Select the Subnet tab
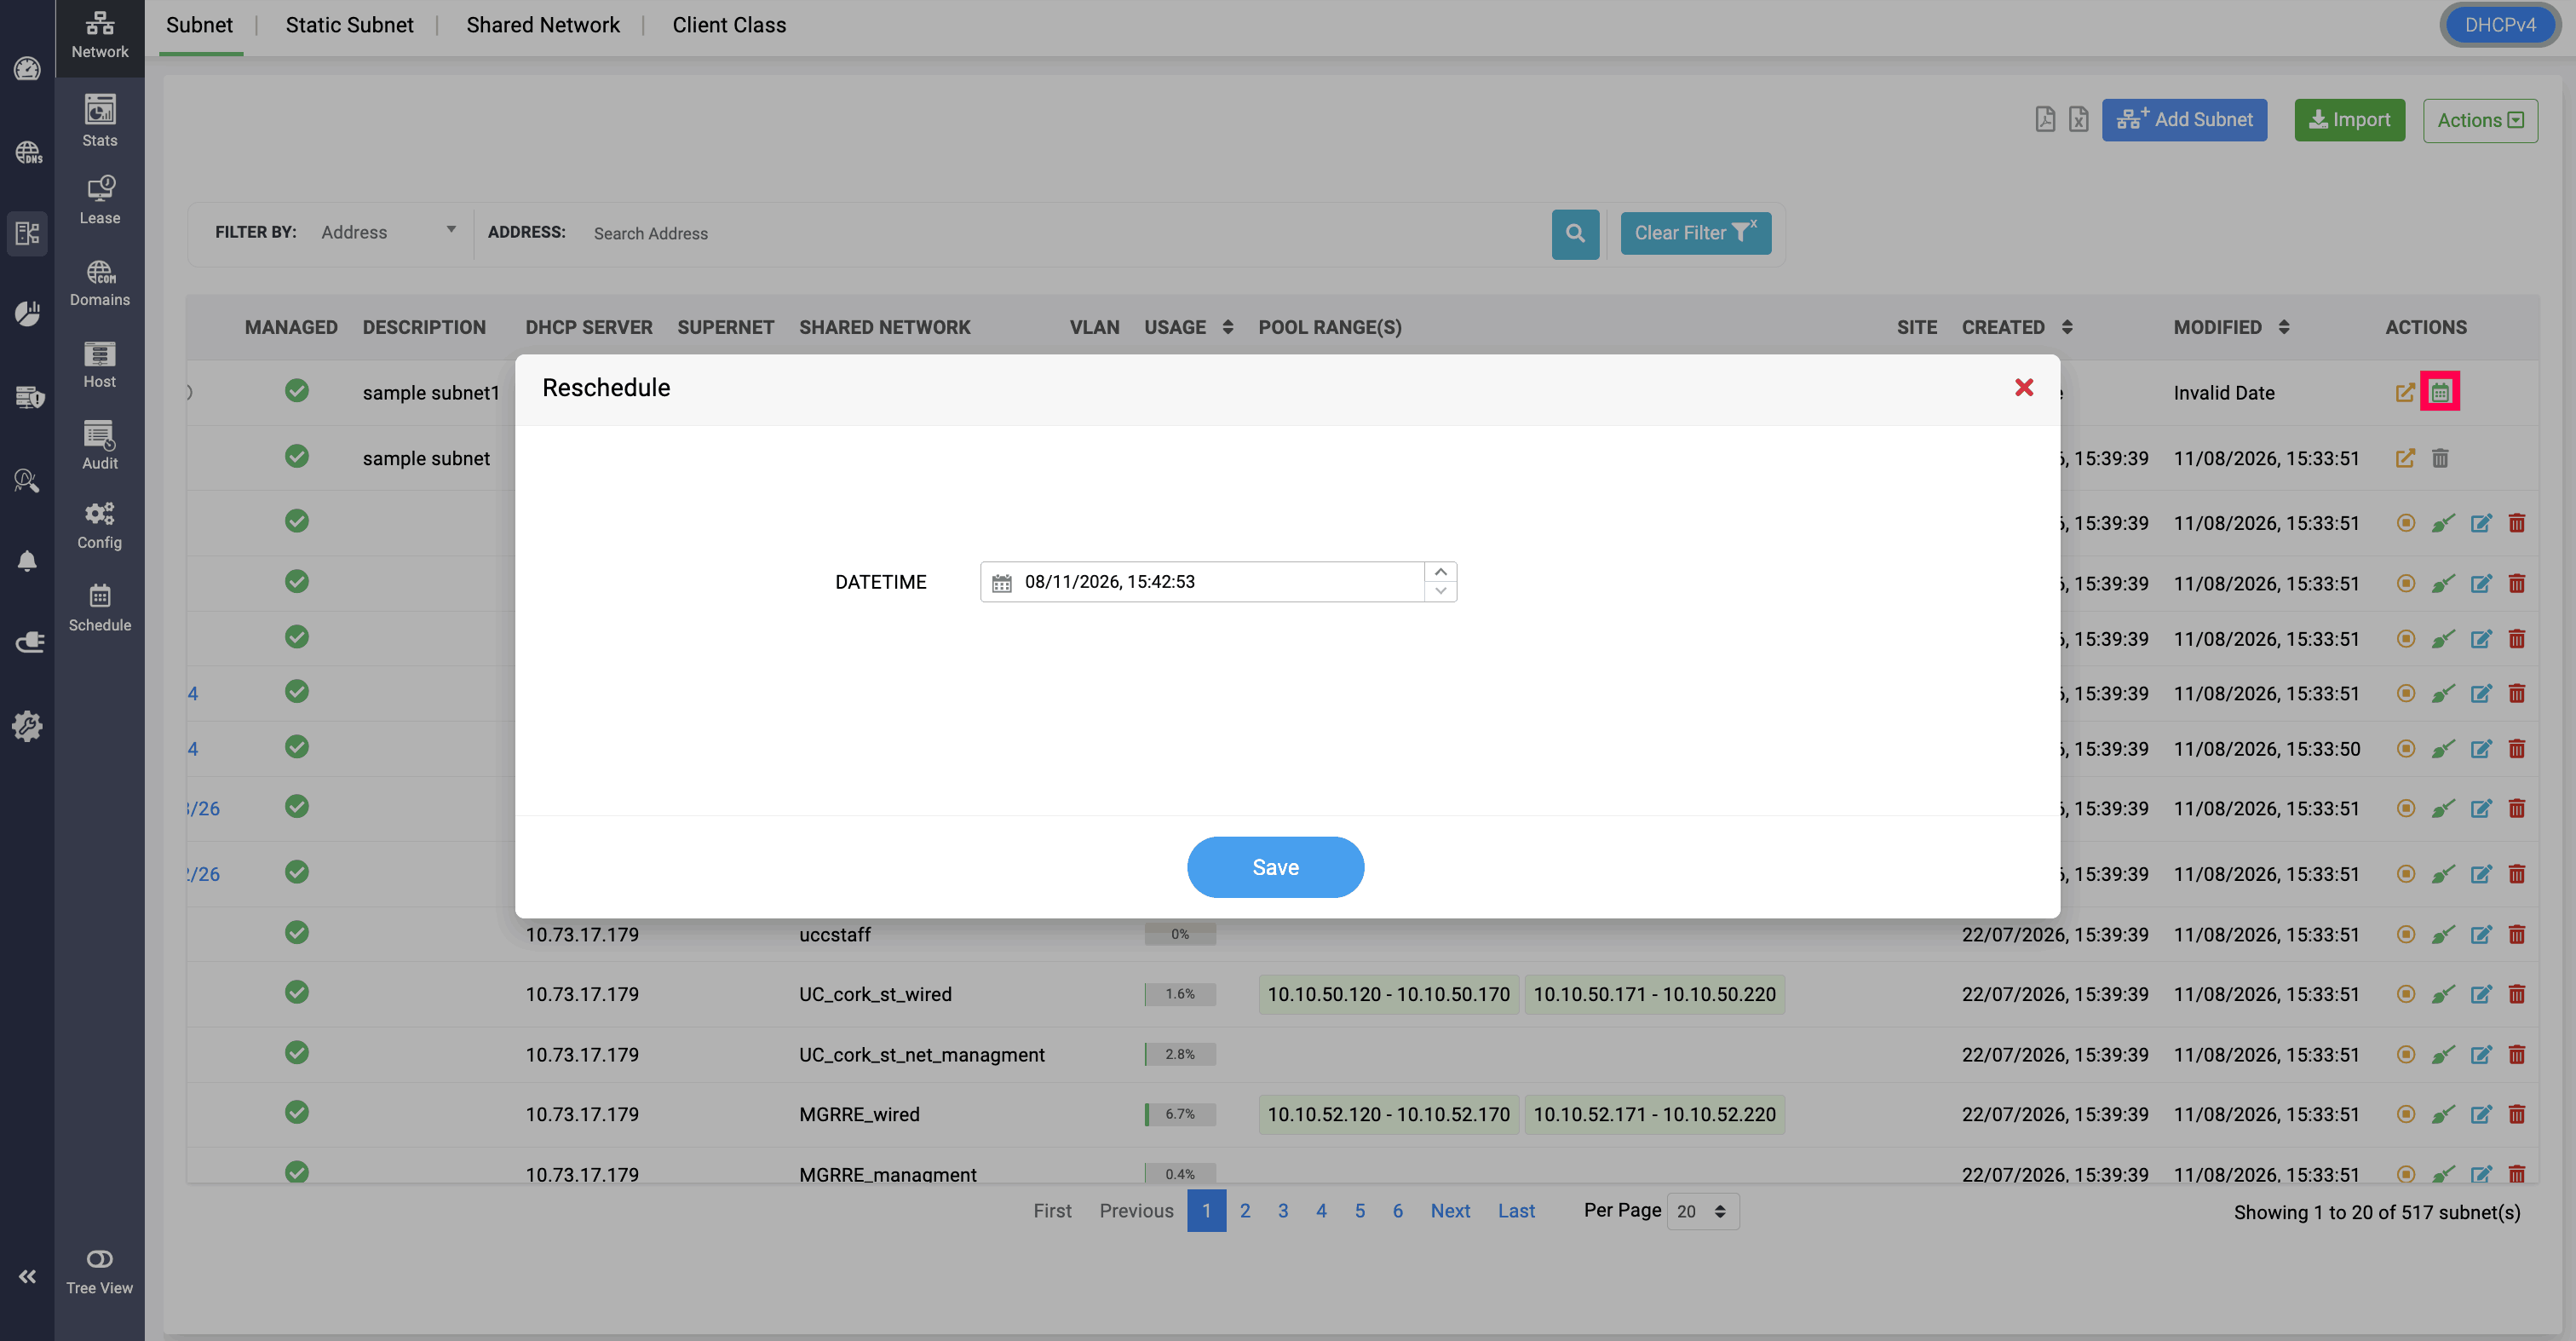 click(x=199, y=25)
